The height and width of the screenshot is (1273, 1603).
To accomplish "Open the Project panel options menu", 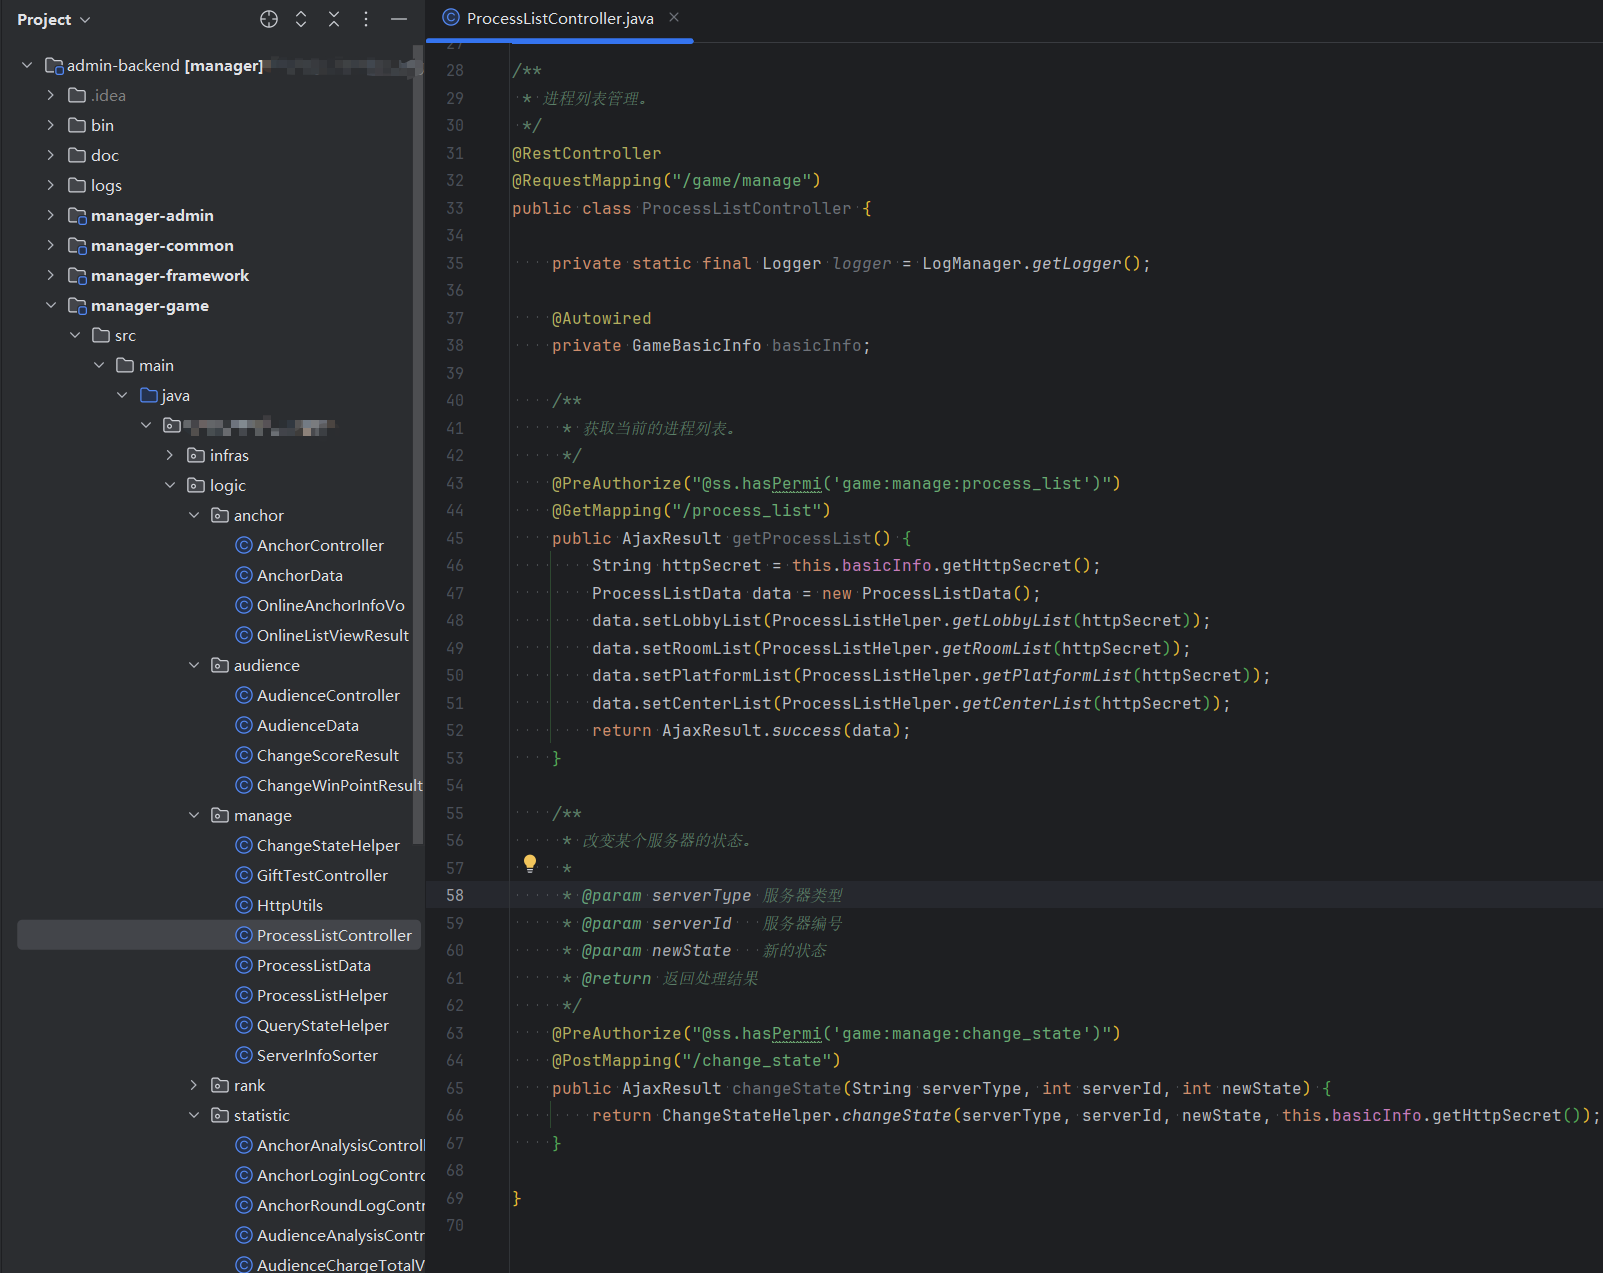I will pos(366,19).
